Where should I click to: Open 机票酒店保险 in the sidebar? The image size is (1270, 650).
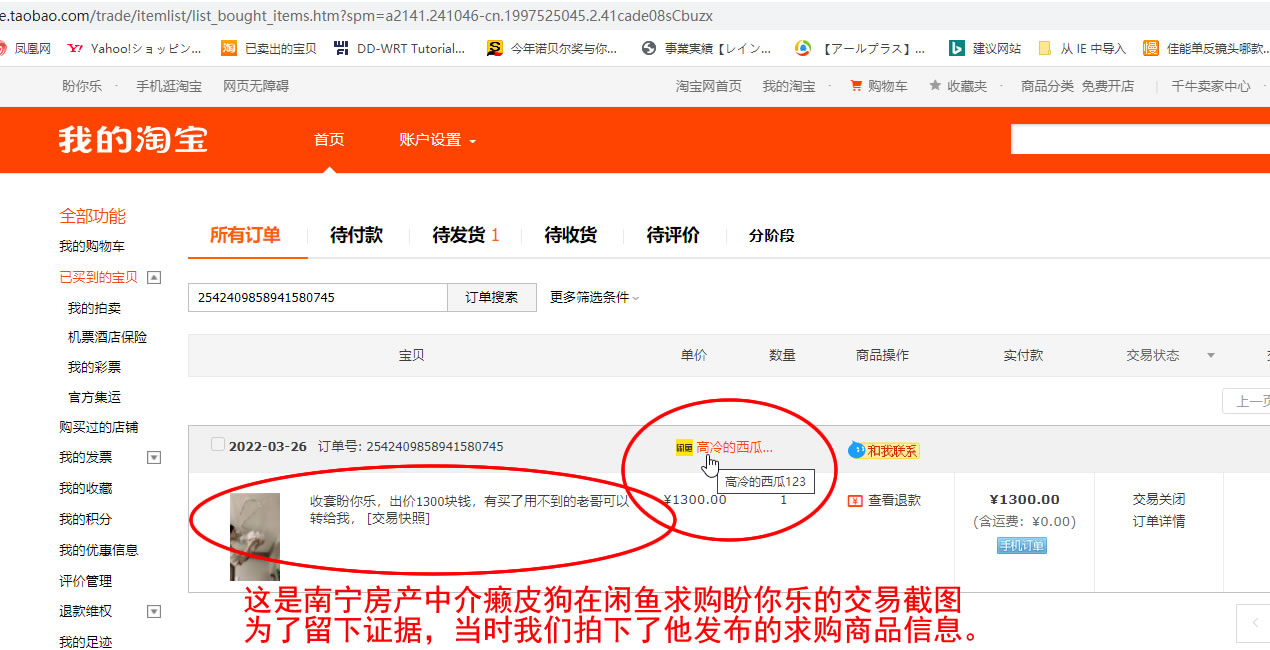(x=107, y=337)
